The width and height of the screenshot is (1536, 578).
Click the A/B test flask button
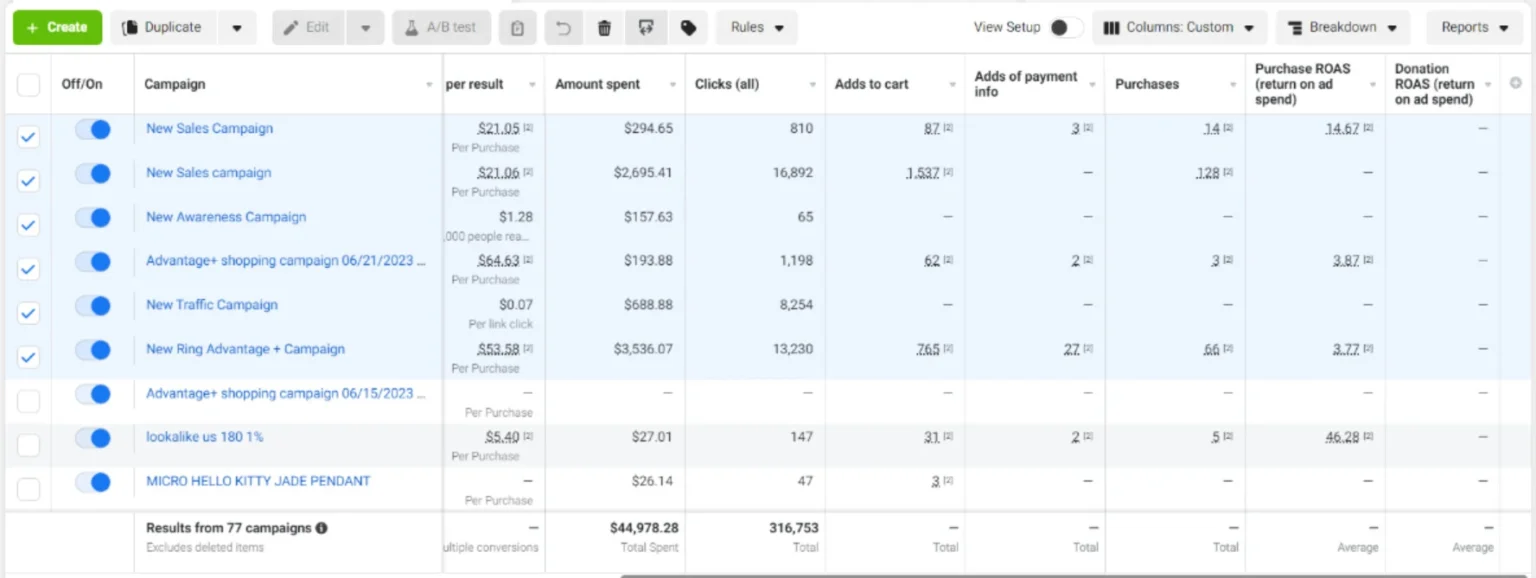(441, 28)
